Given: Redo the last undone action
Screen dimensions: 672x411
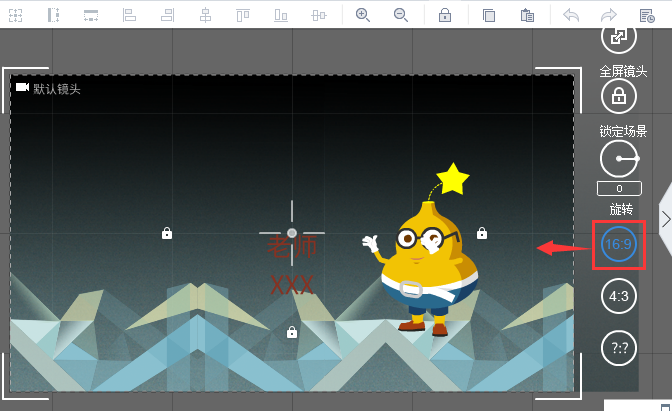Looking at the screenshot, I should [x=609, y=15].
